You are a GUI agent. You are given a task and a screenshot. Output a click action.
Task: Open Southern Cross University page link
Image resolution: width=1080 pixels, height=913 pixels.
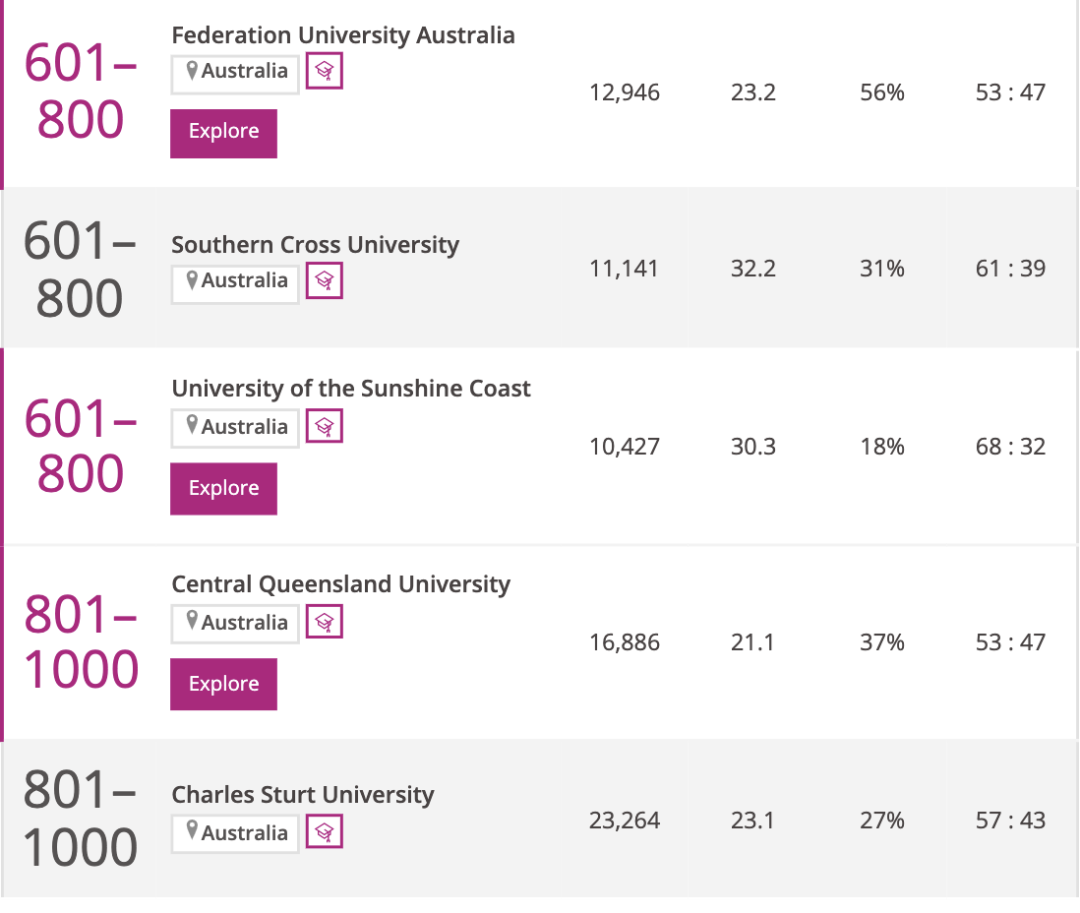[315, 245]
